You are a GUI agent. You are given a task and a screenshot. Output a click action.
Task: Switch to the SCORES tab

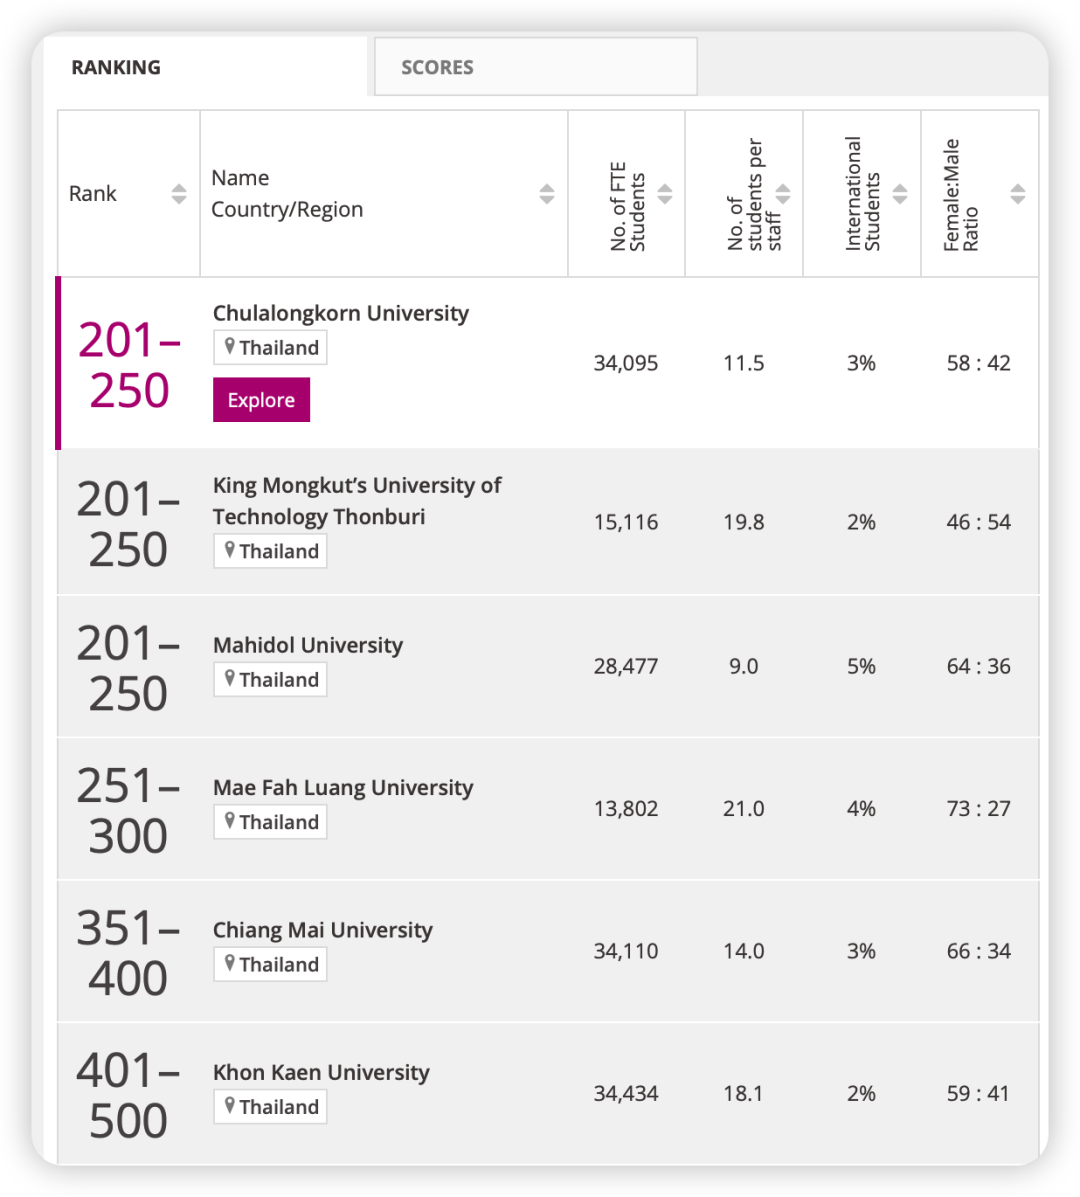[x=437, y=67]
